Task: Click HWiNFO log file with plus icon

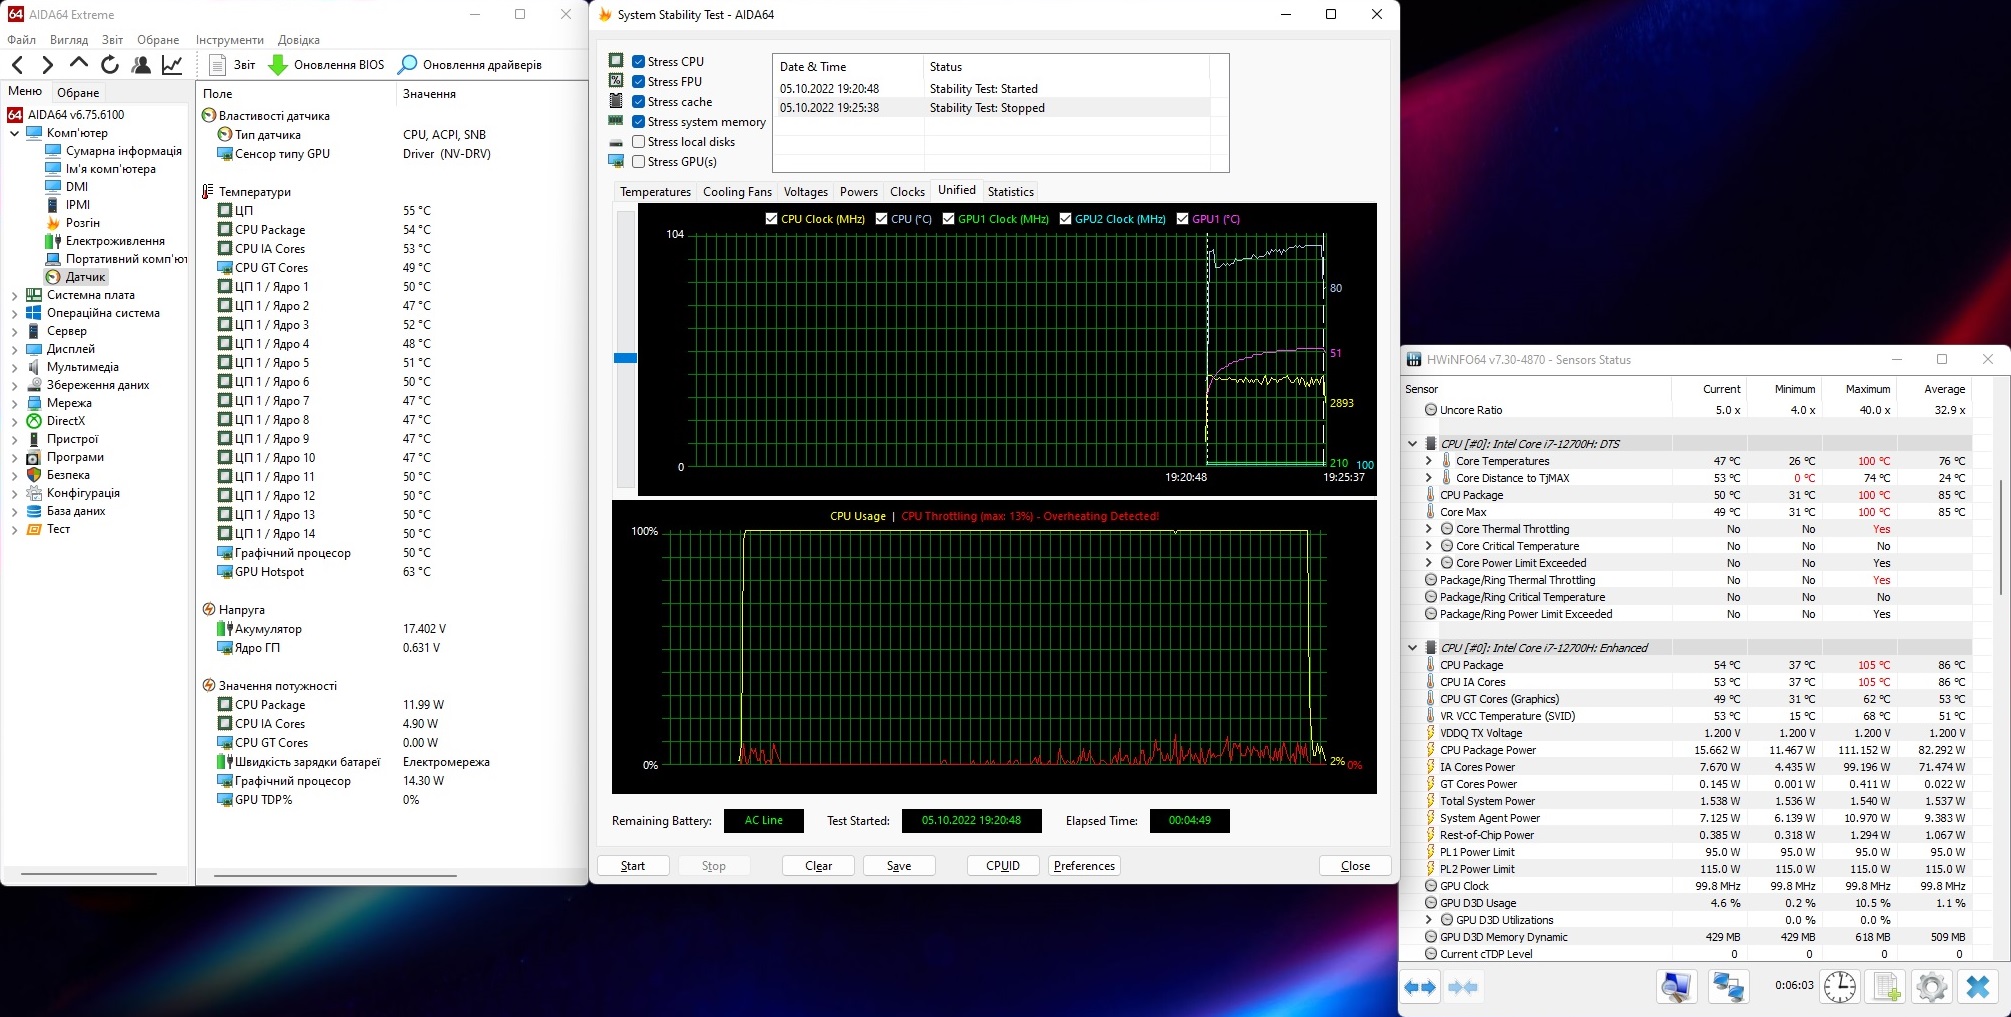Action: pyautogui.click(x=1886, y=987)
